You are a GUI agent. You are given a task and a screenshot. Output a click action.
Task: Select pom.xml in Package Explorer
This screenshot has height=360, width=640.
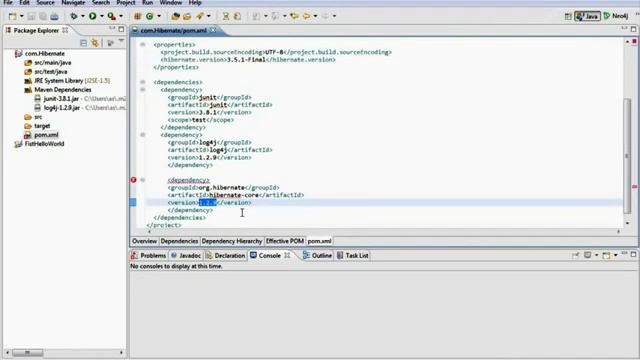(46, 135)
